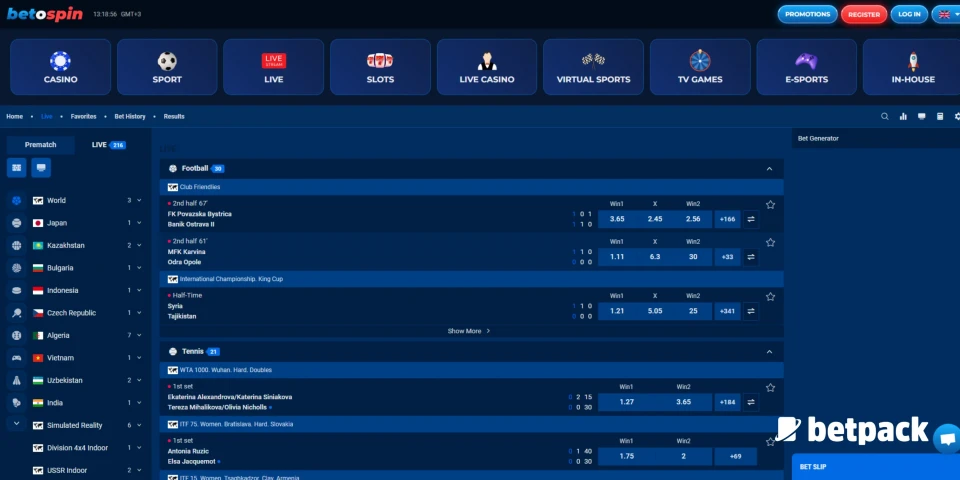Click the Promotions button
960x480 pixels.
pos(808,14)
